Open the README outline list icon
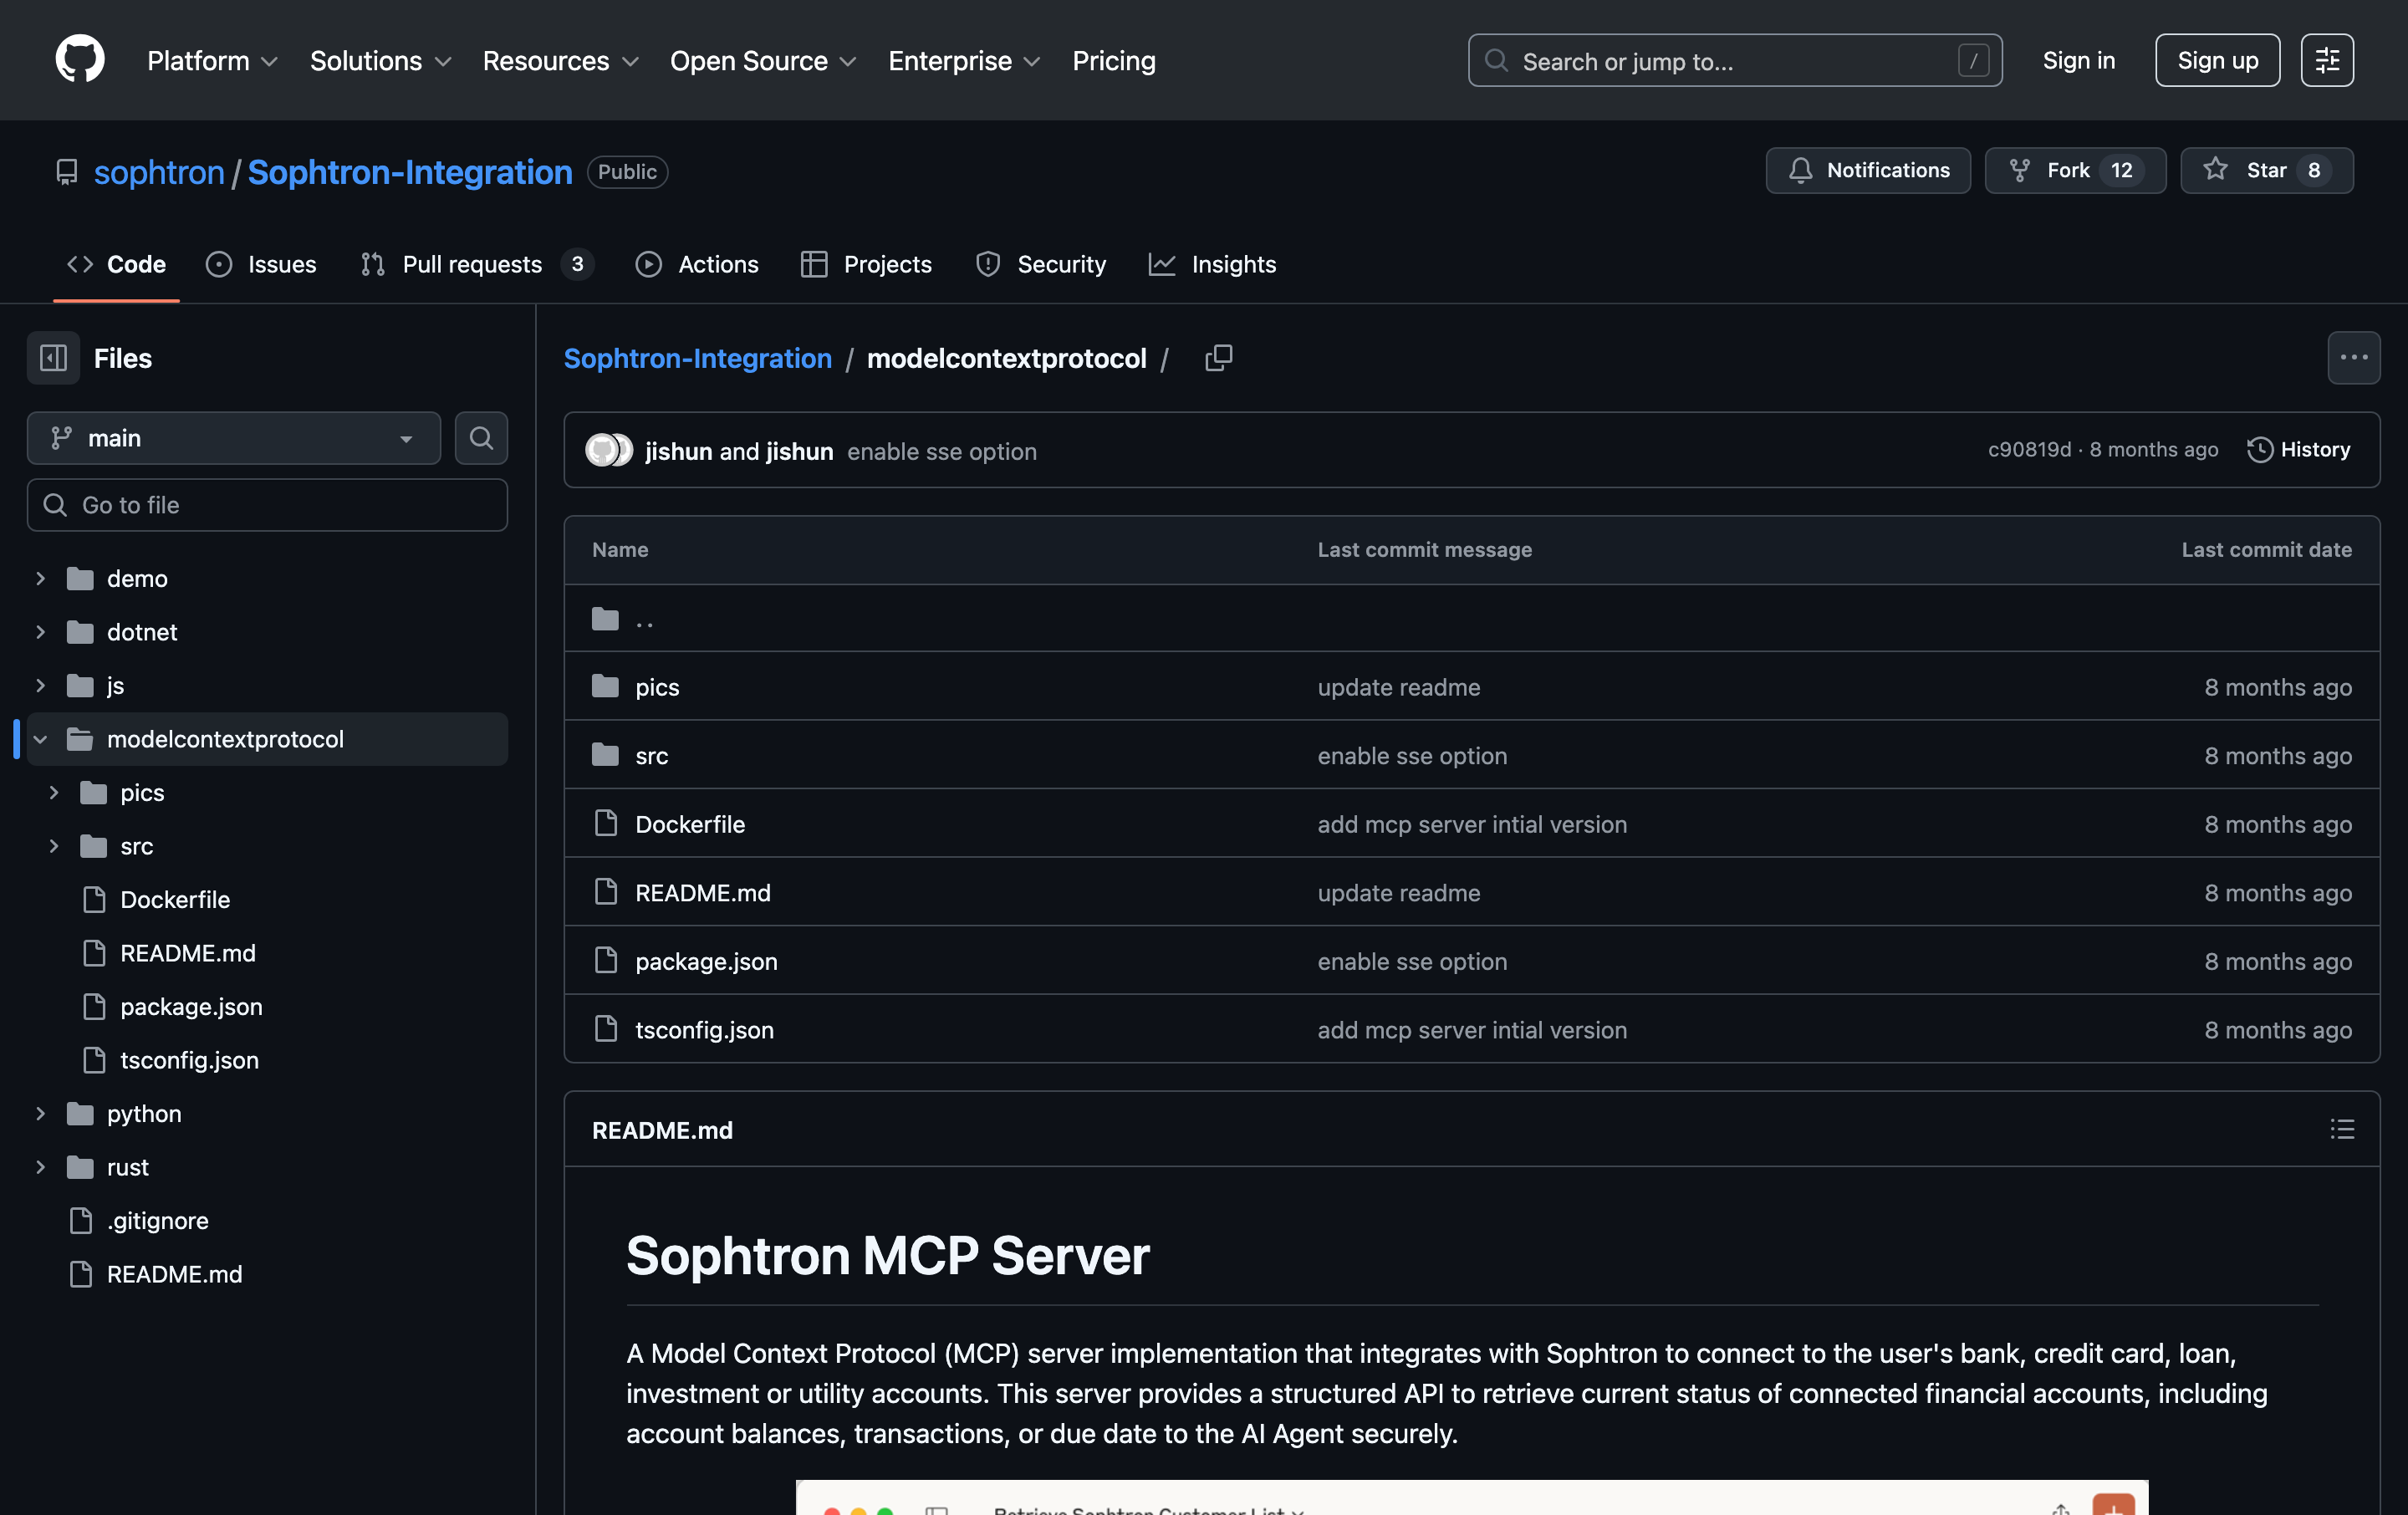The width and height of the screenshot is (2408, 1515). pyautogui.click(x=2341, y=1130)
